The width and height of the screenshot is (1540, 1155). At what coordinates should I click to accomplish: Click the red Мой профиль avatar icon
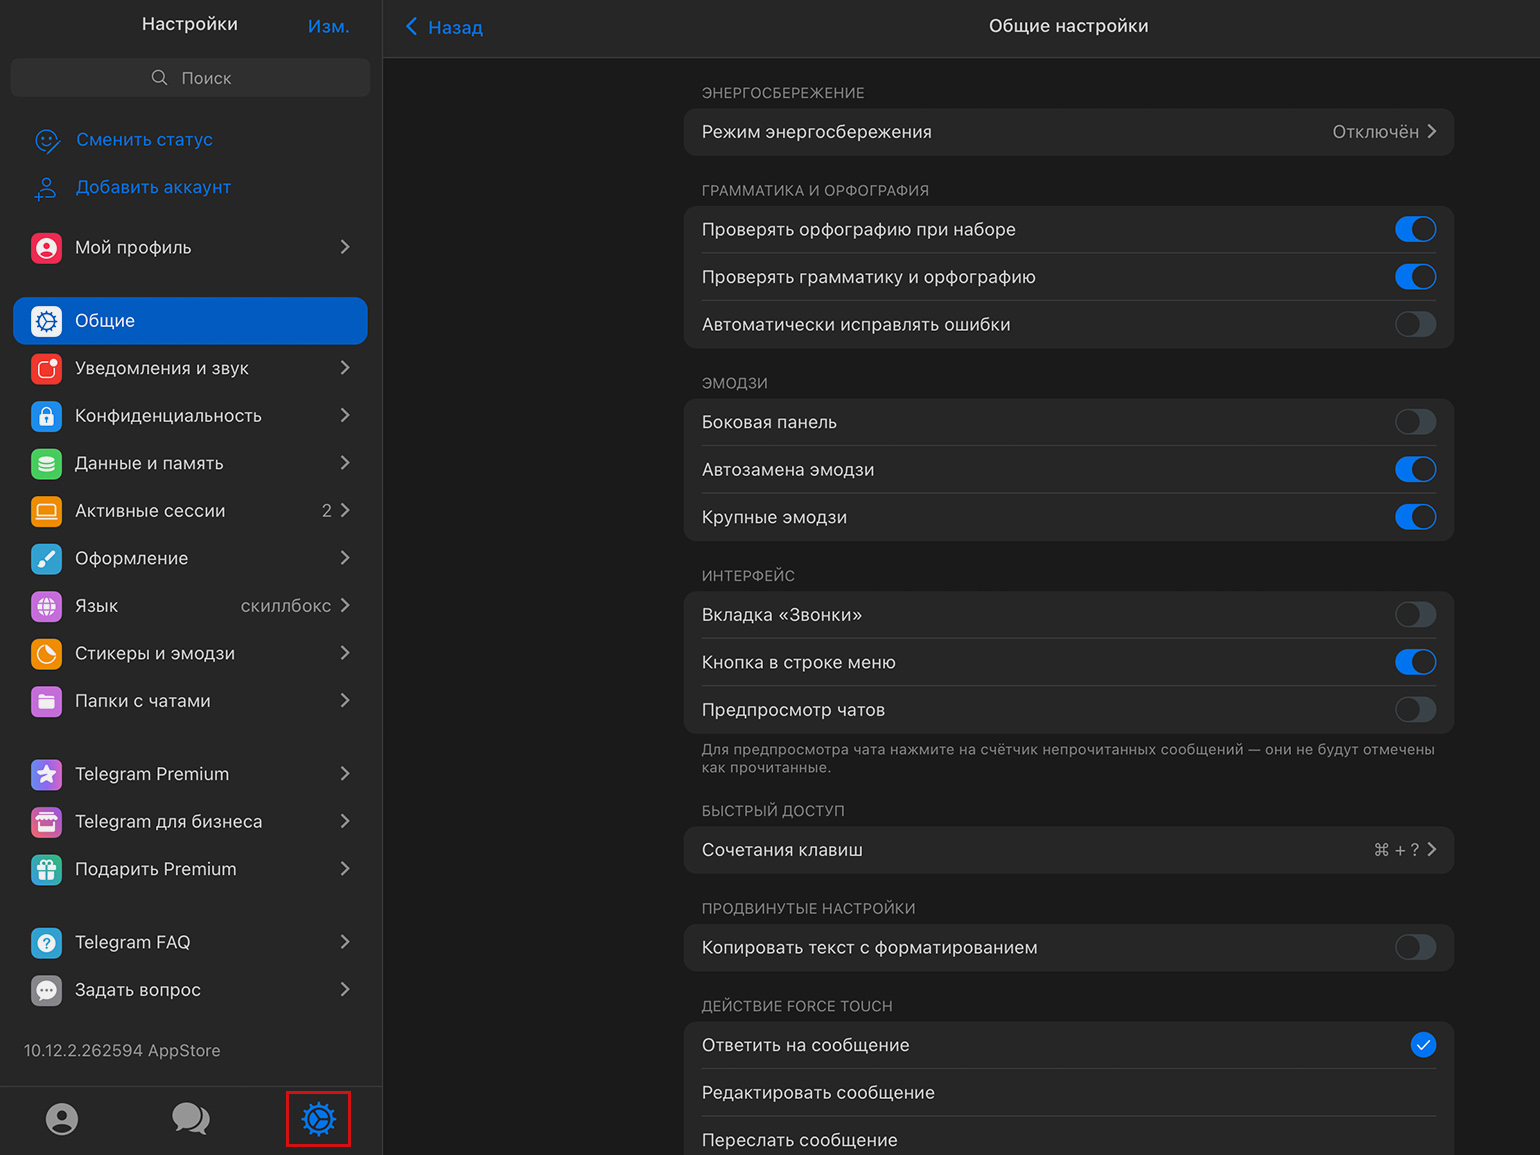point(46,248)
